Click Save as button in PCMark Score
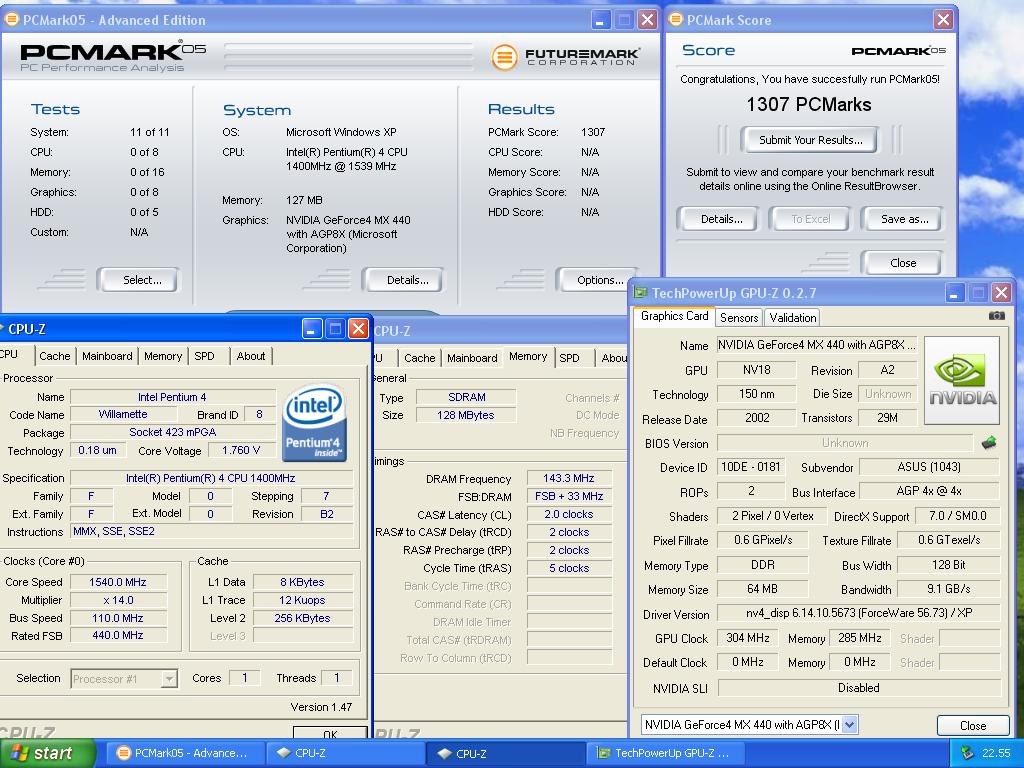This screenshot has height=768, width=1024. [904, 219]
